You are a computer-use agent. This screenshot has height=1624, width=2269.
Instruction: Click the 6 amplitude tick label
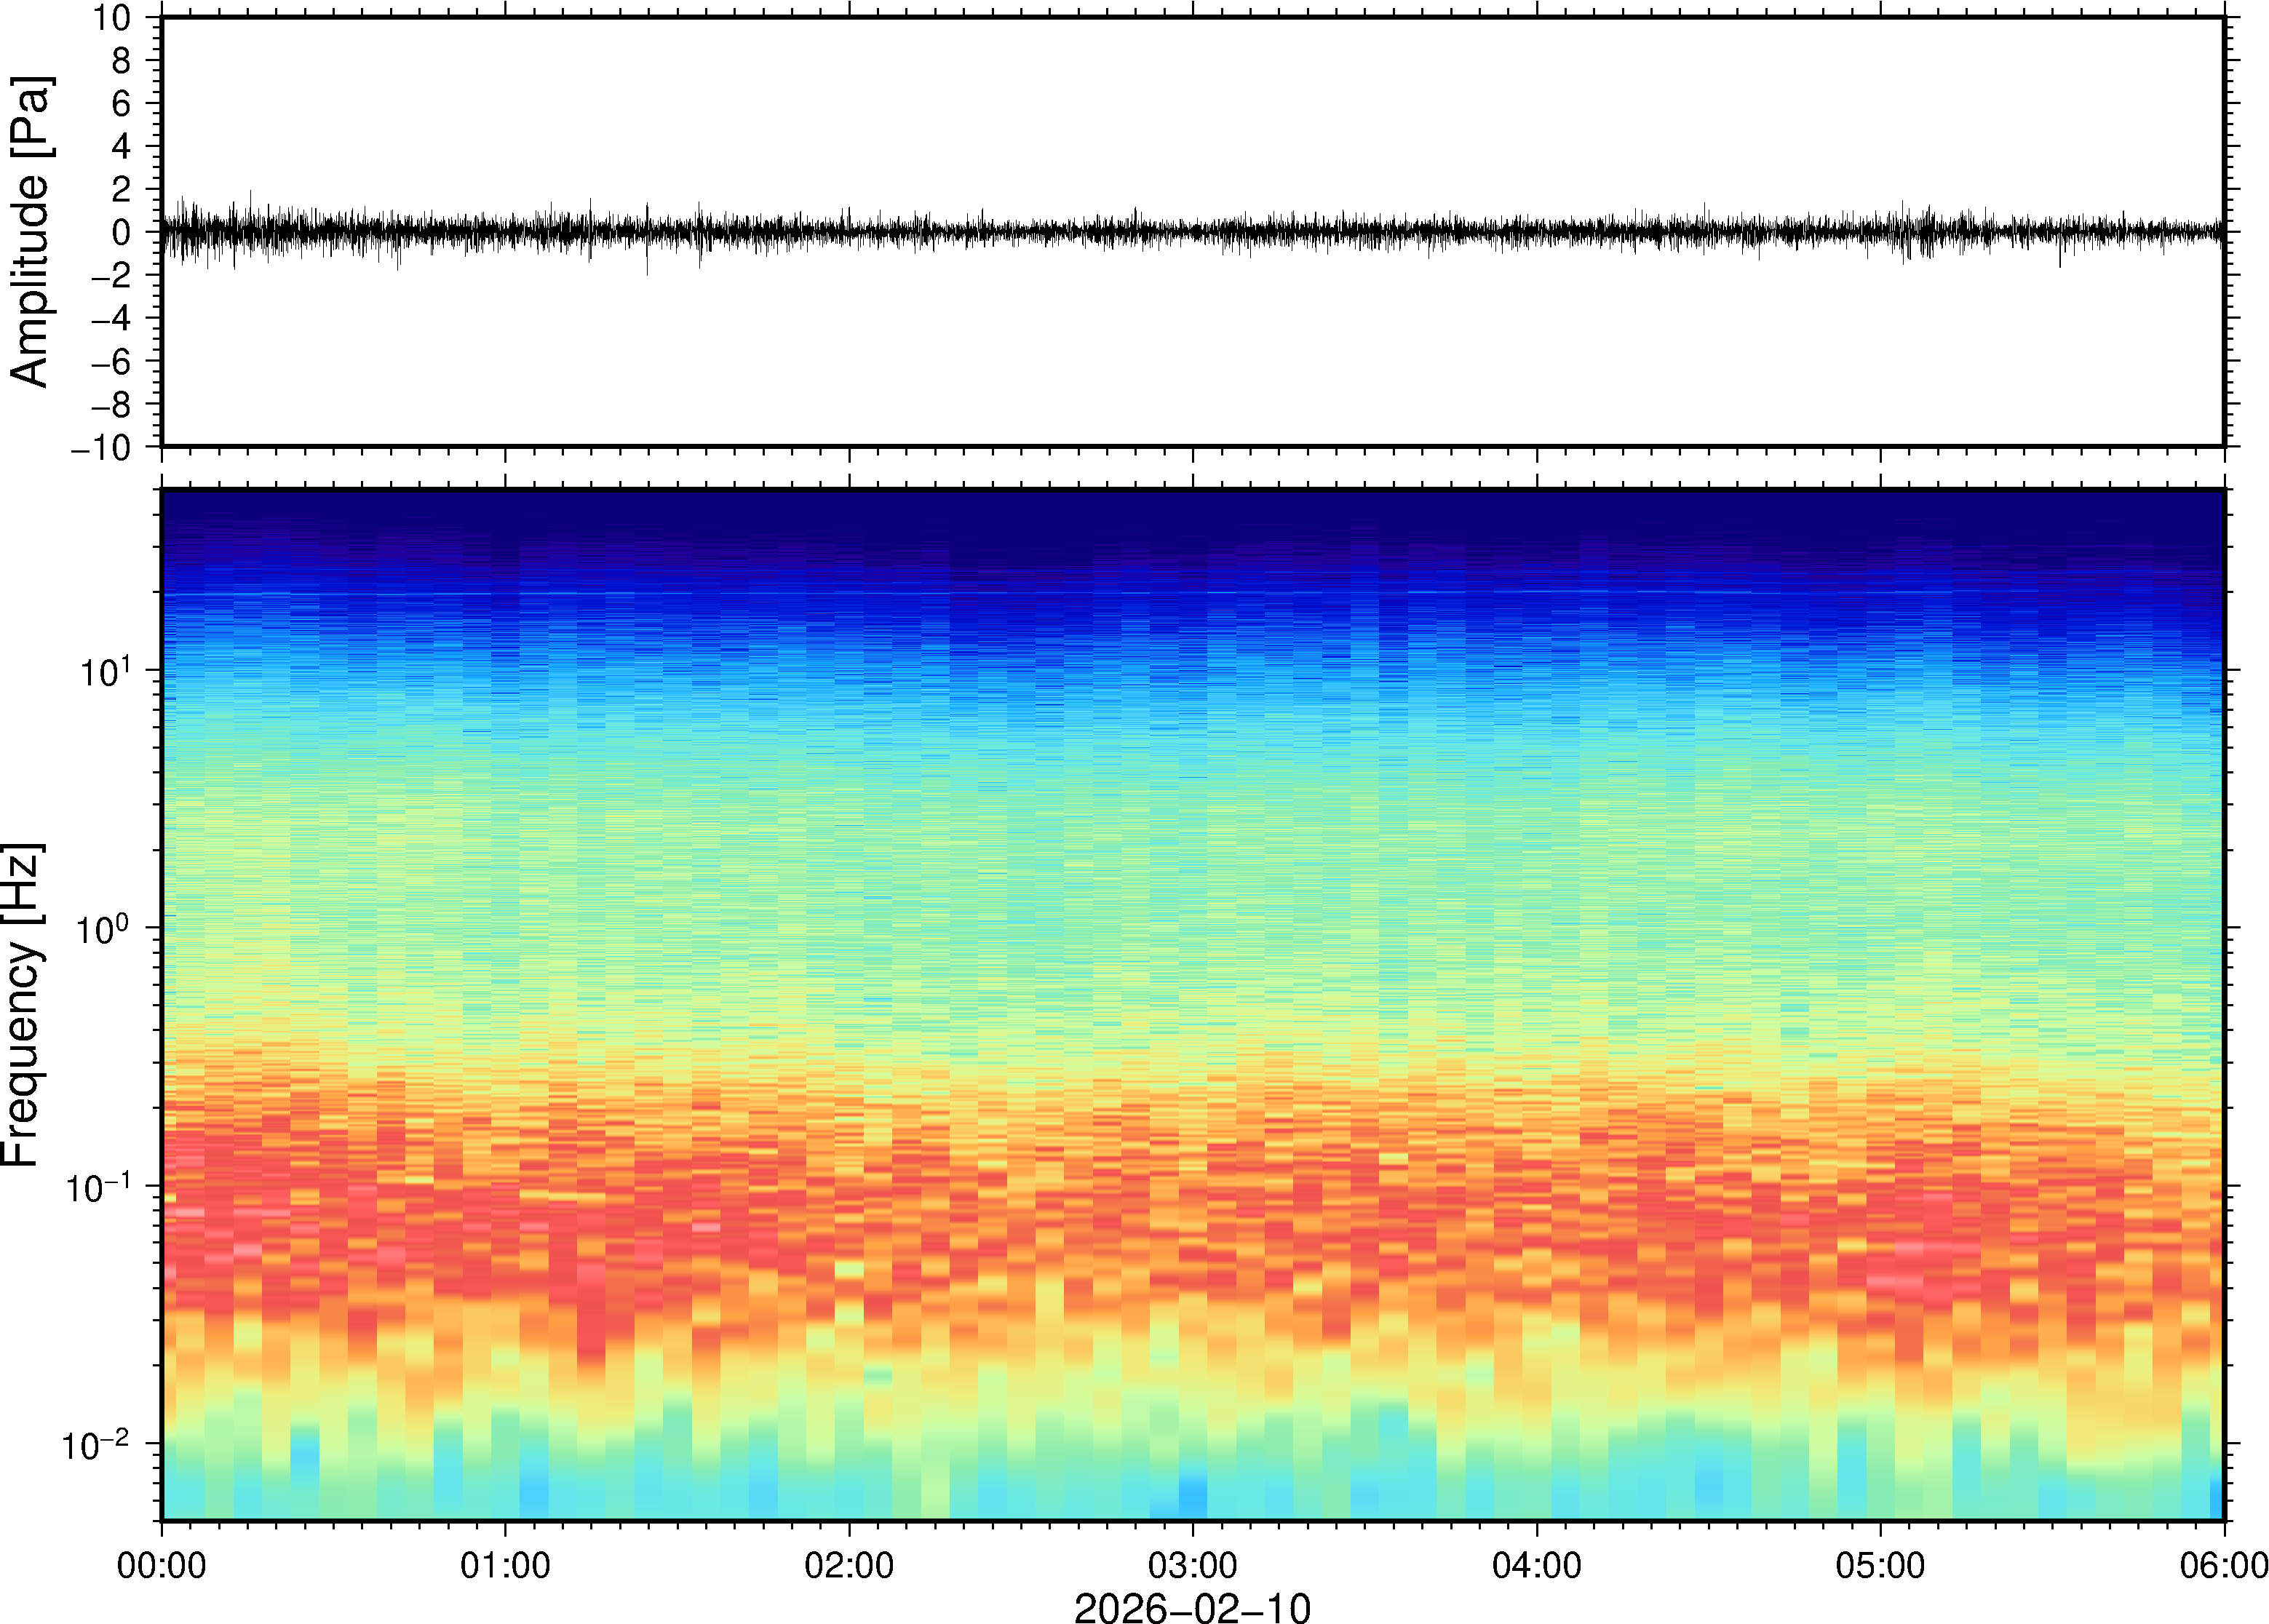(x=122, y=104)
